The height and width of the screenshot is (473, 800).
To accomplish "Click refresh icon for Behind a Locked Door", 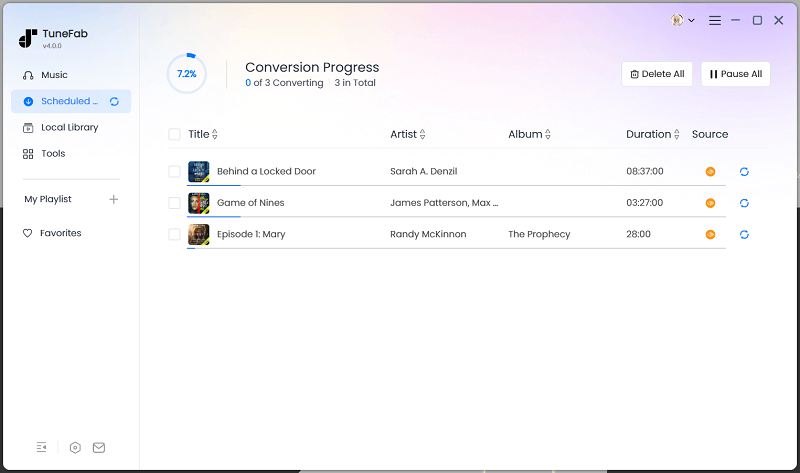I will (744, 172).
